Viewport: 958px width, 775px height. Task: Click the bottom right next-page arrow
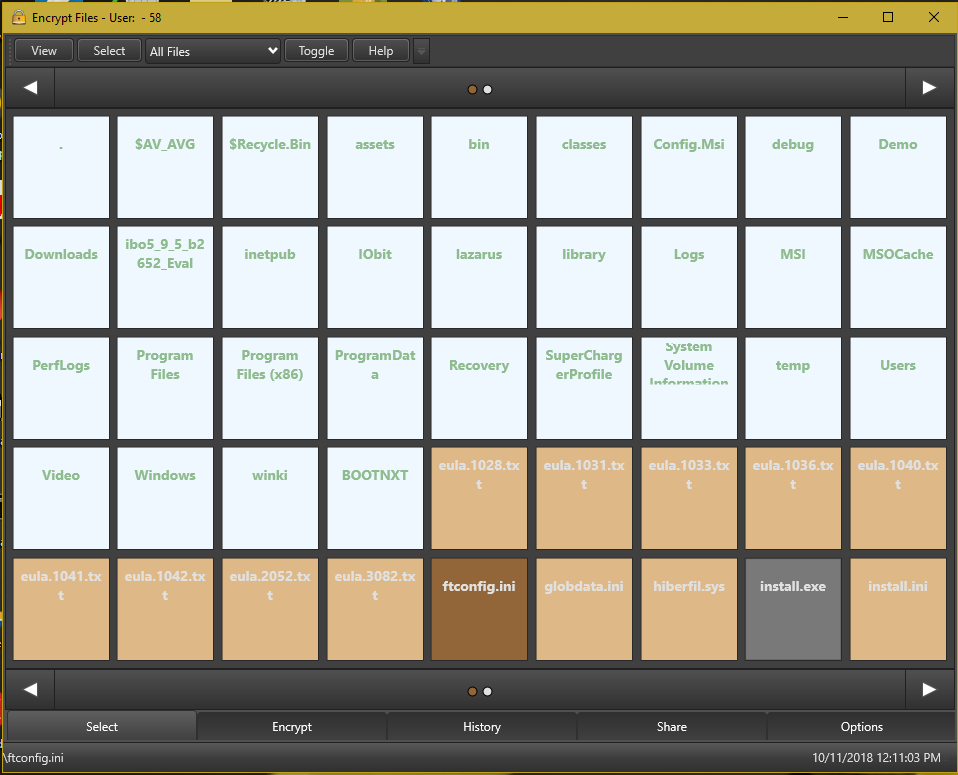tap(929, 689)
